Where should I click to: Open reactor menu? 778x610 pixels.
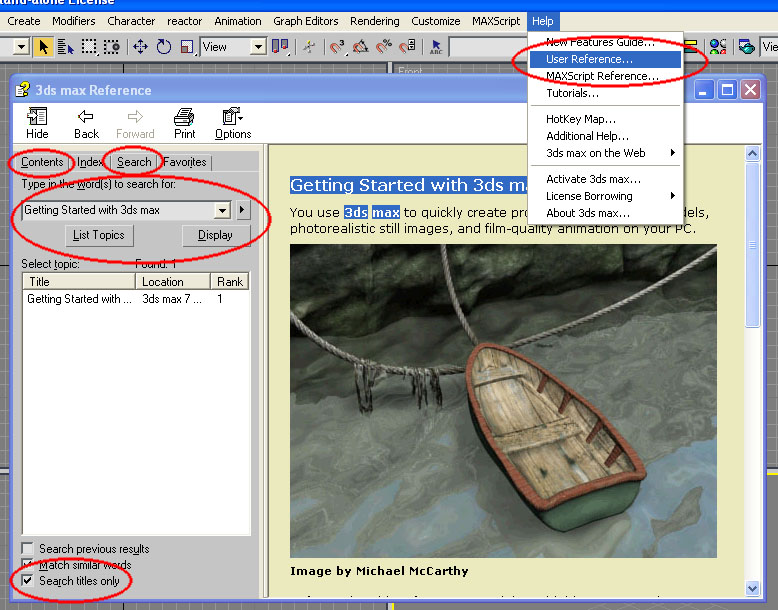click(x=184, y=21)
